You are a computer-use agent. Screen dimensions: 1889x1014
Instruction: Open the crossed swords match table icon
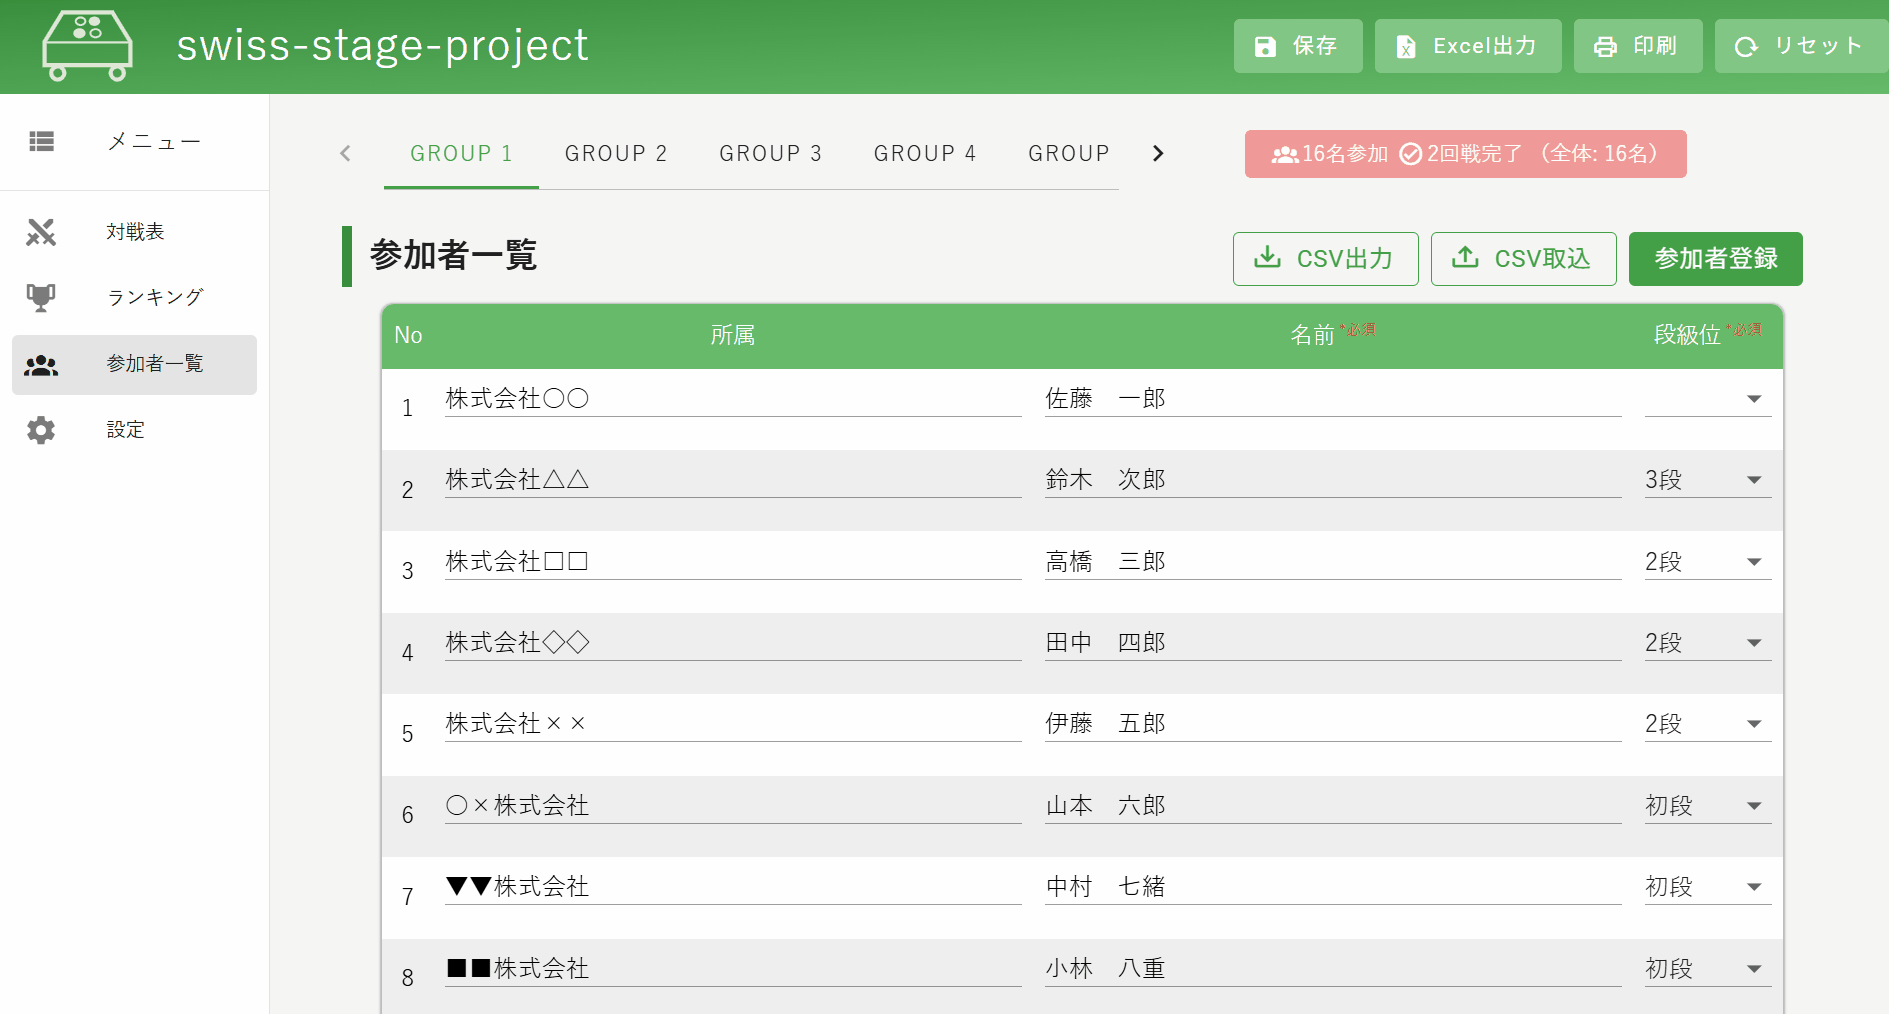tap(41, 232)
